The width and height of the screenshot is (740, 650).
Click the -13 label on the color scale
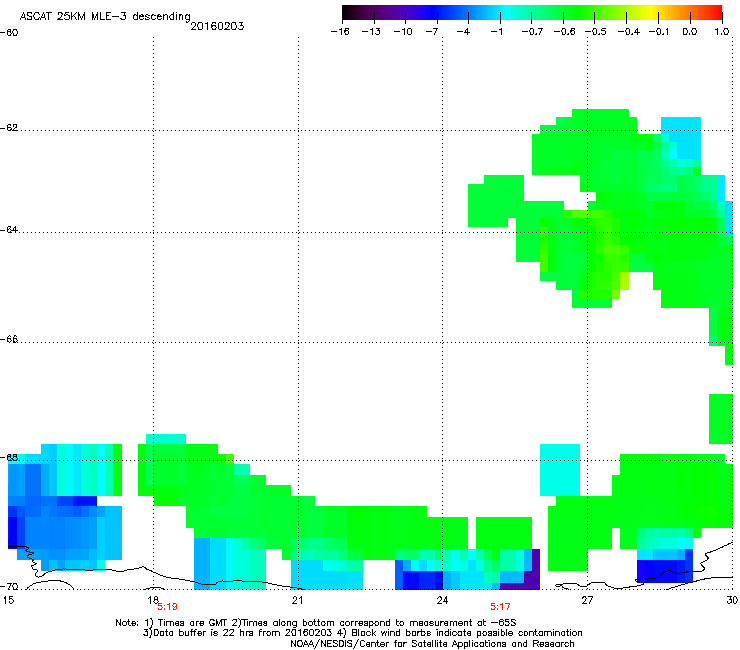click(371, 32)
